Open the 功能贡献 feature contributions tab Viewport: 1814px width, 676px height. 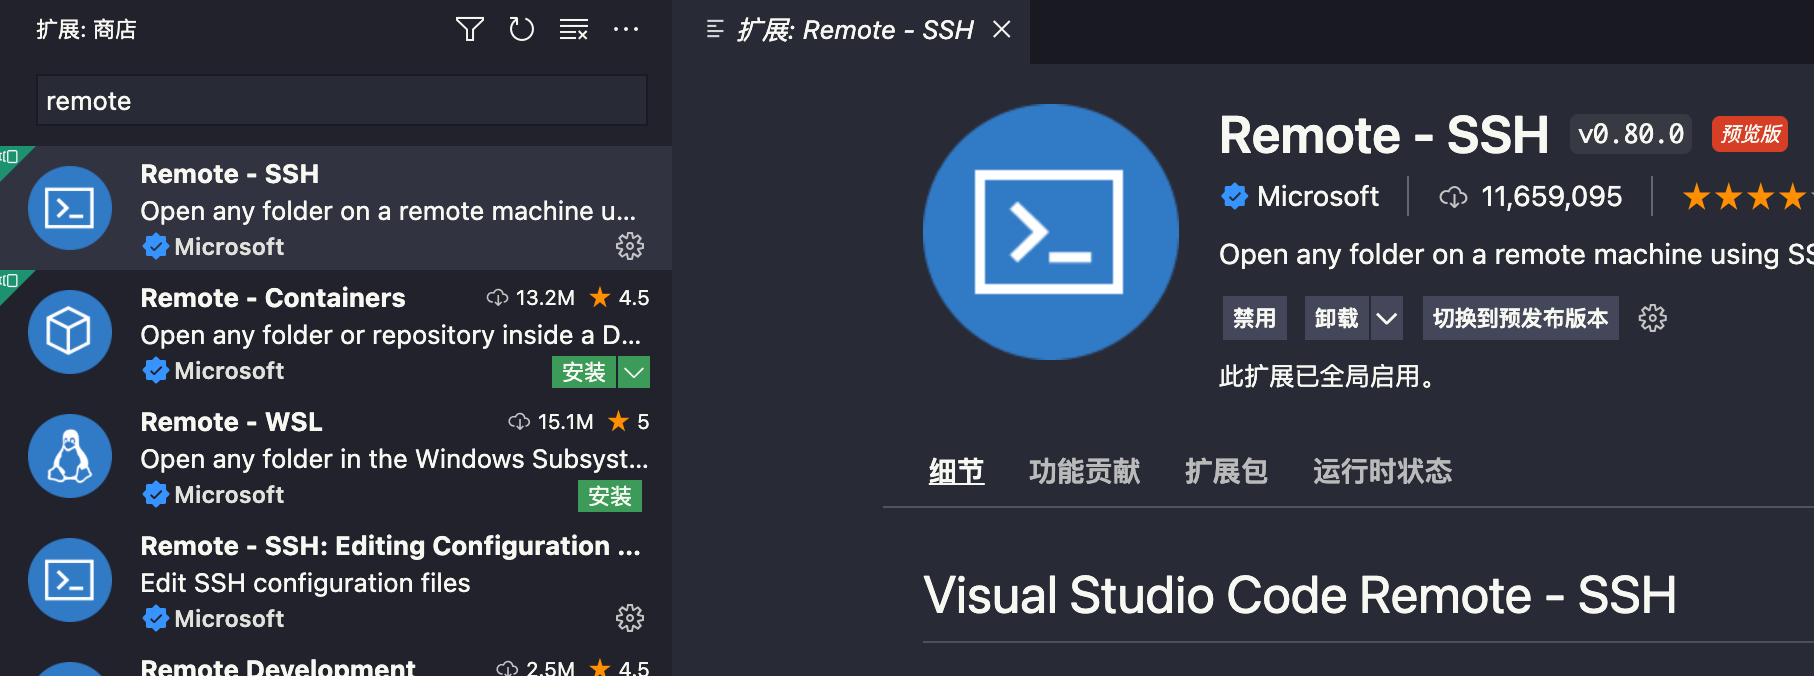[1085, 470]
